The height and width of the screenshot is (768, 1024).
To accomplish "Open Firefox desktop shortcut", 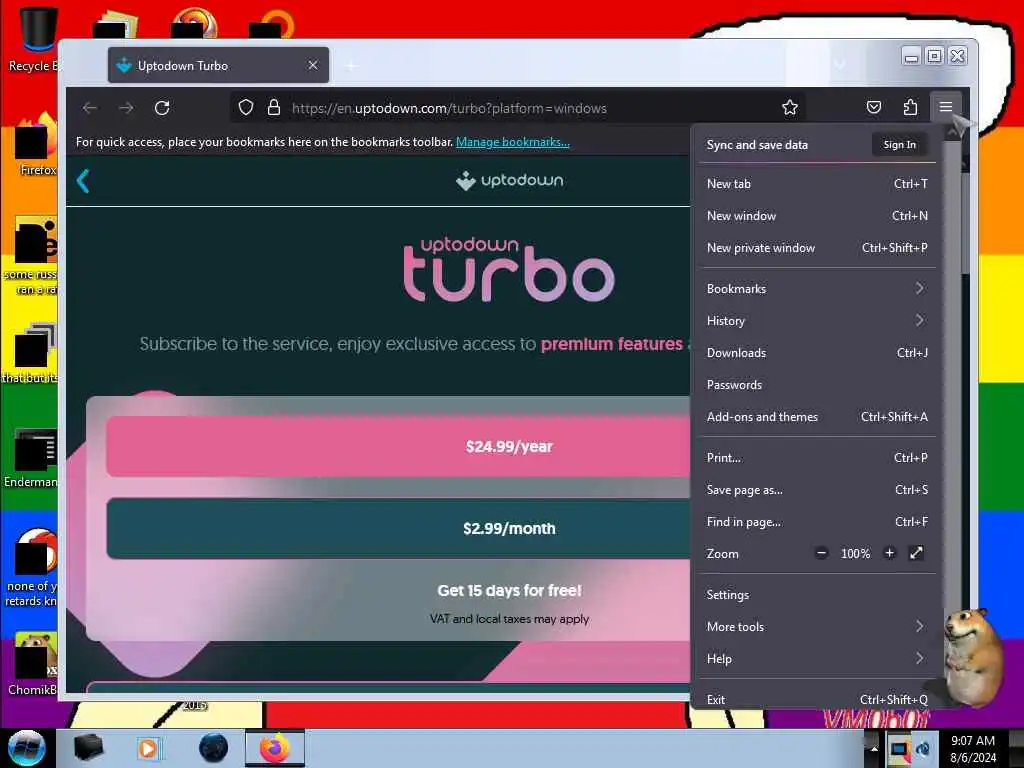I will (36, 144).
